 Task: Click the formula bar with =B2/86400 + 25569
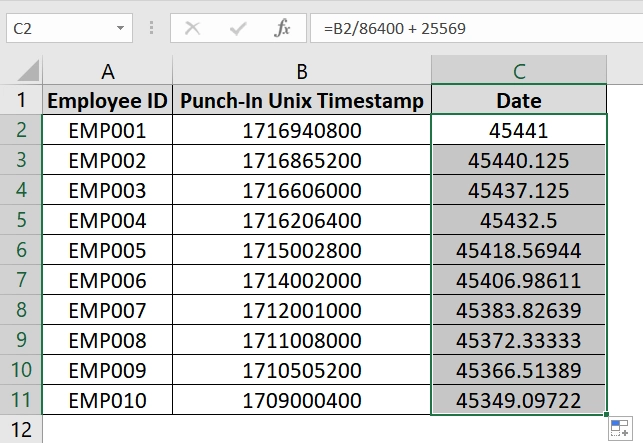[477, 28]
